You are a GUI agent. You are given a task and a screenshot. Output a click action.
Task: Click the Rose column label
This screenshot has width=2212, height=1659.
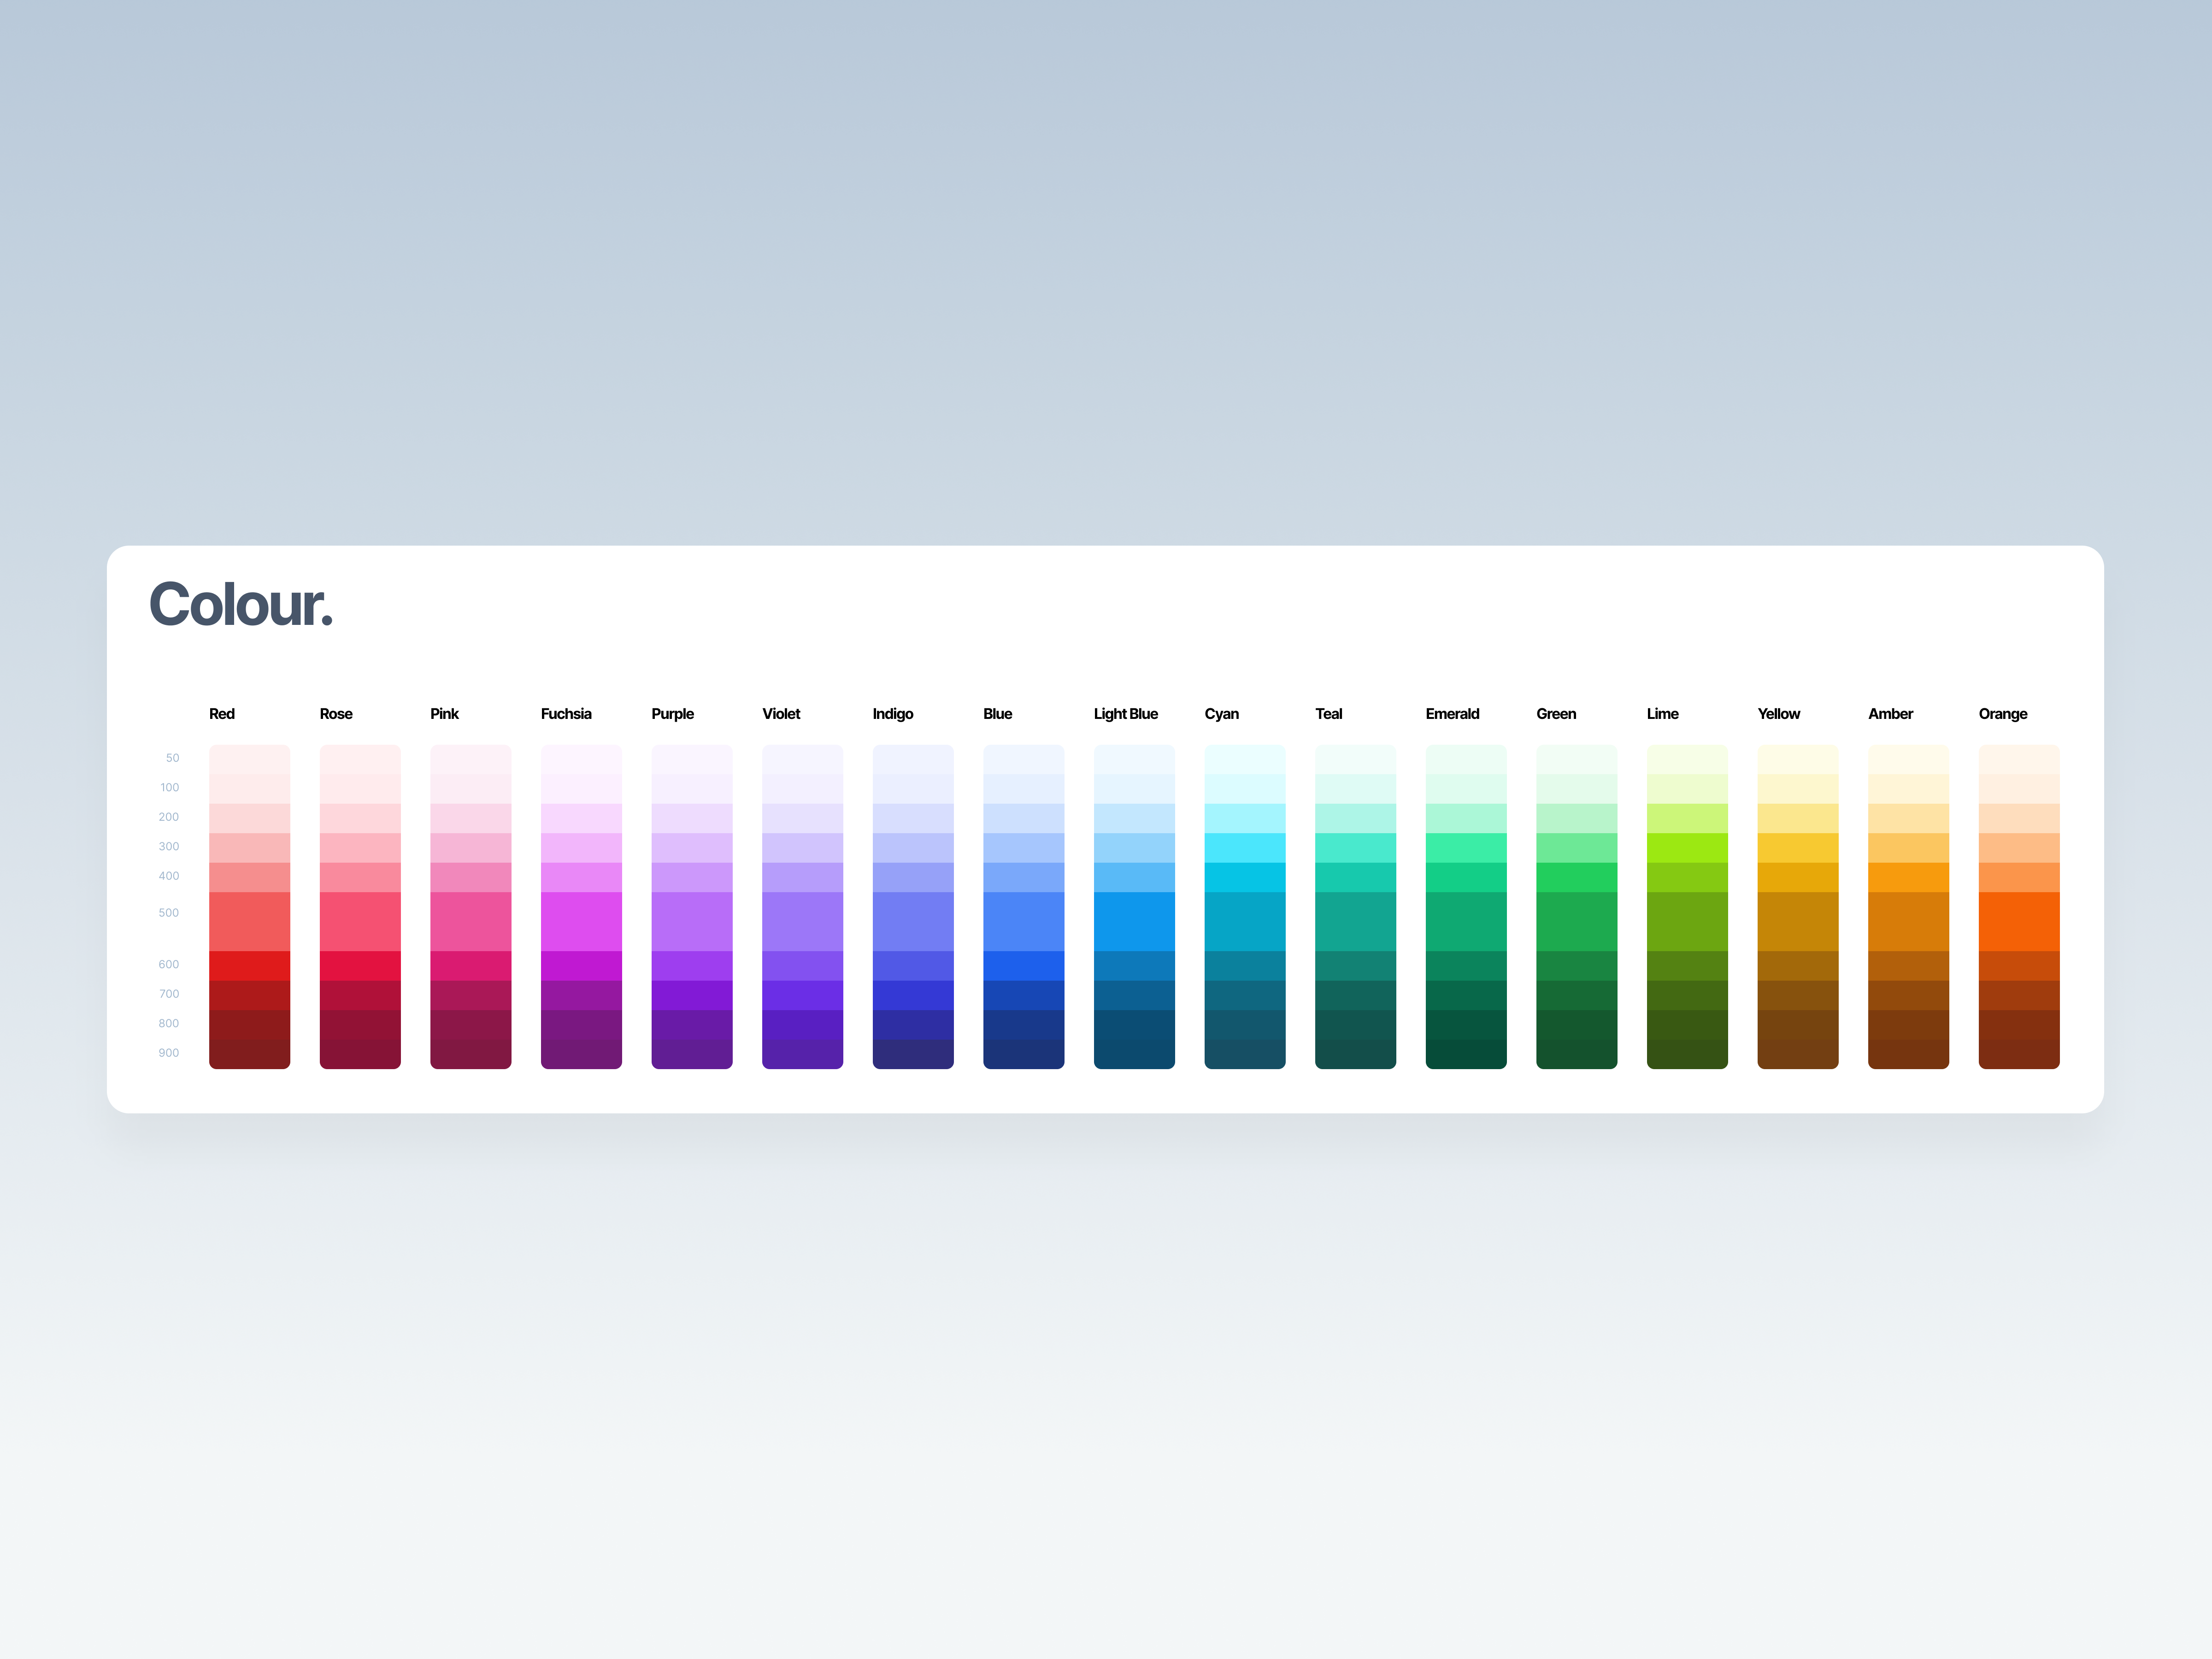tap(336, 714)
